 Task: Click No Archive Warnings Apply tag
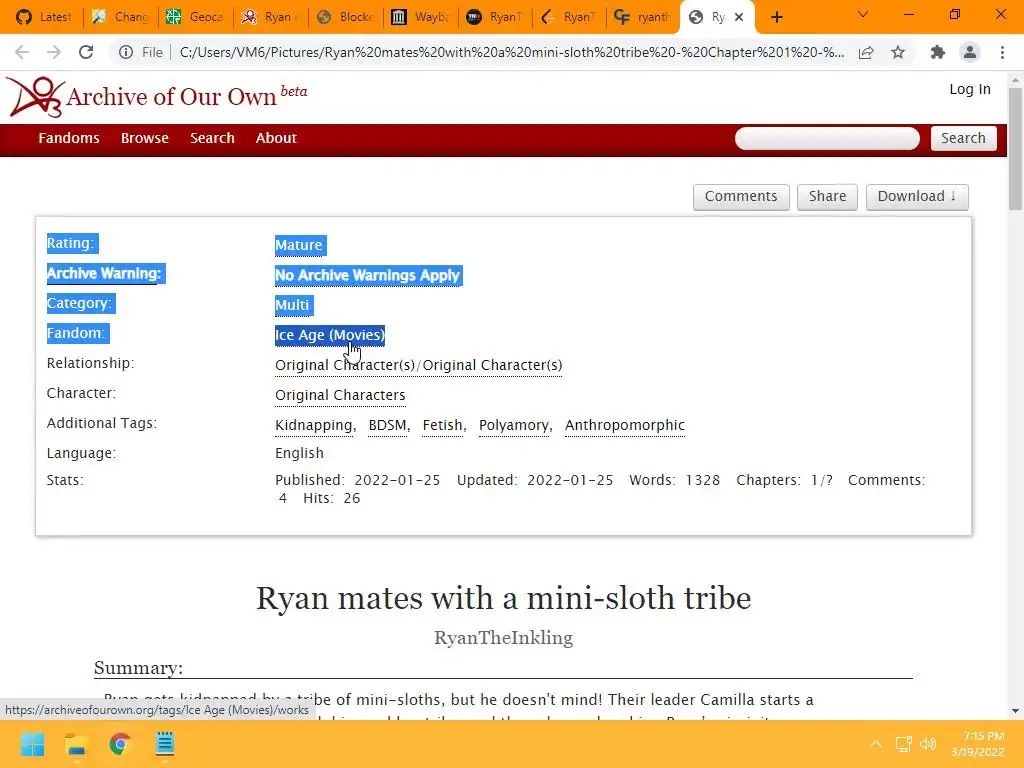[x=368, y=275]
